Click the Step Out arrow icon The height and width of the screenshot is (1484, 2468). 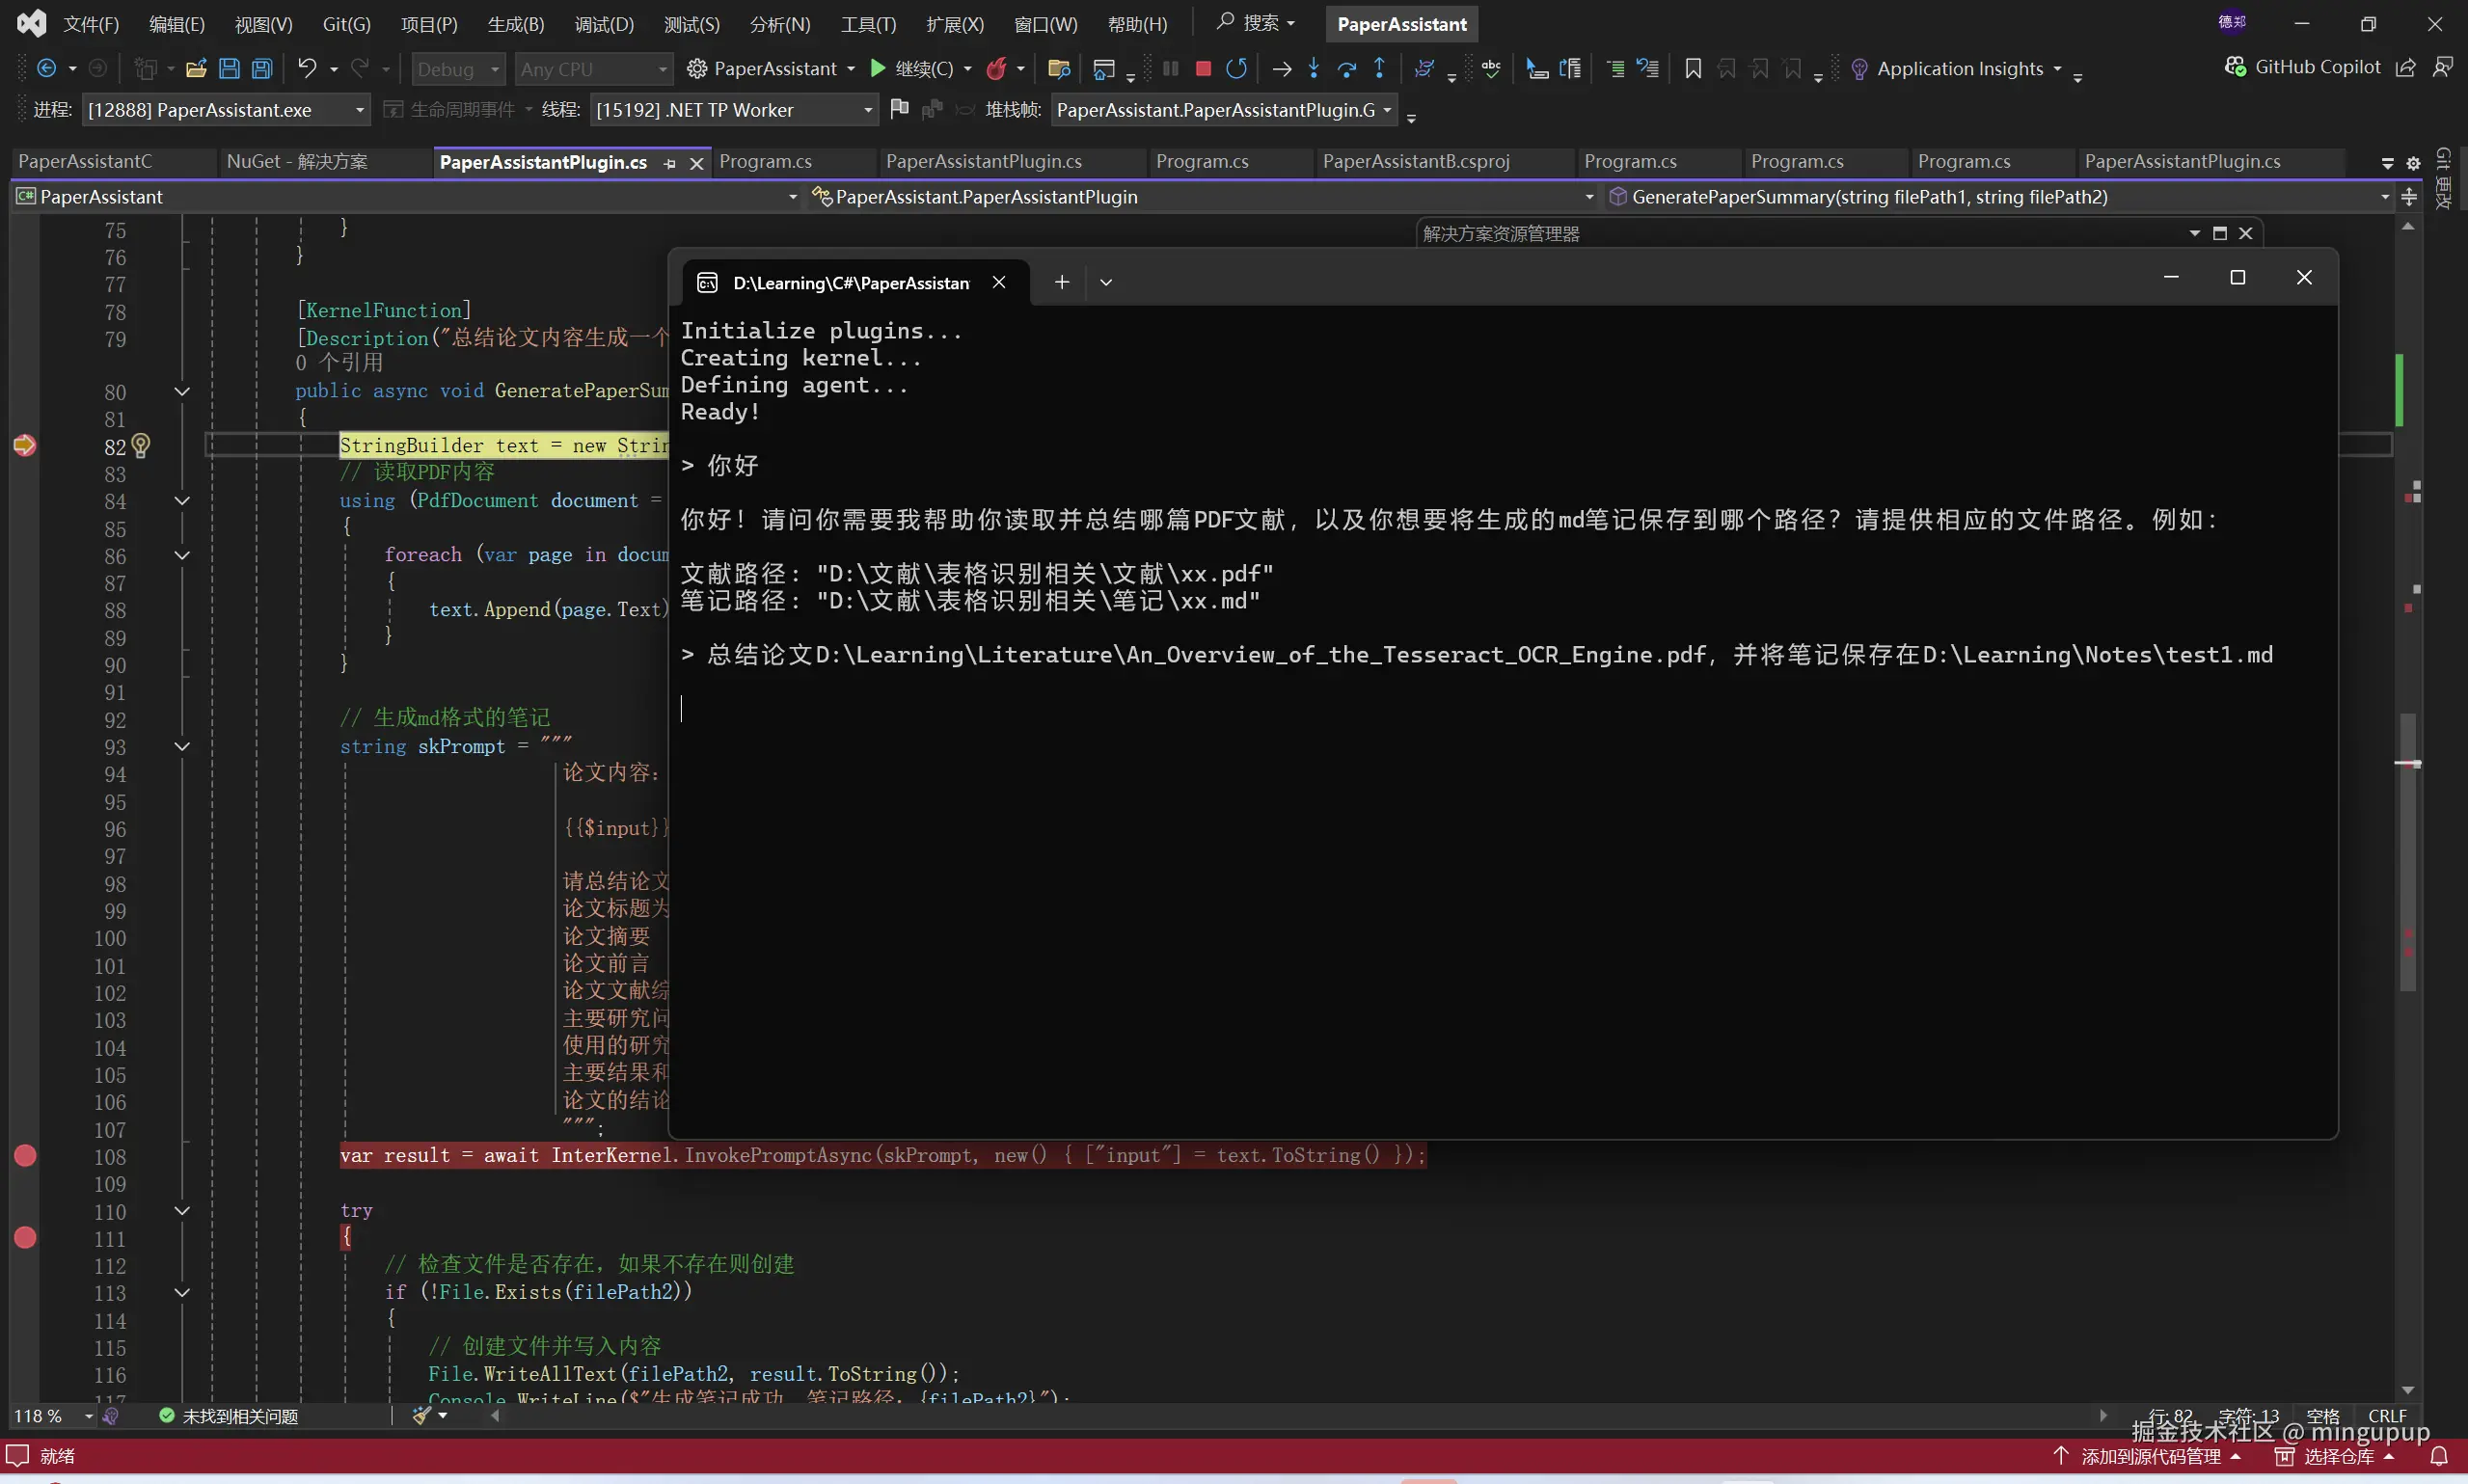coord(1379,69)
